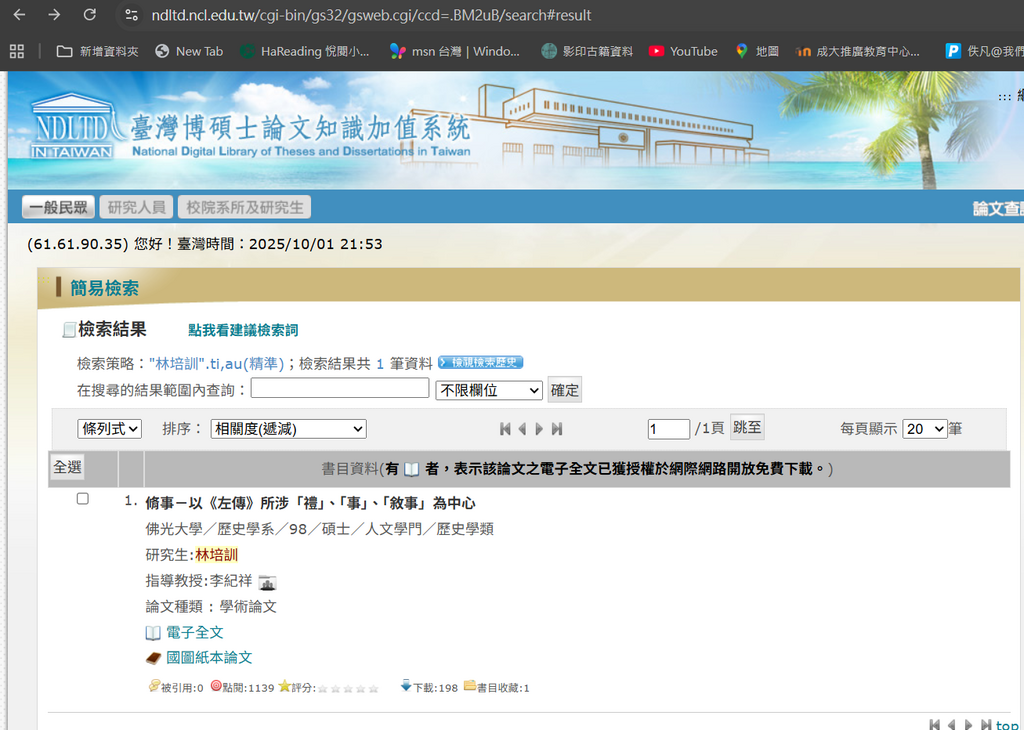Click 全選 to select all results
This screenshot has height=730, width=1024.
coord(68,467)
